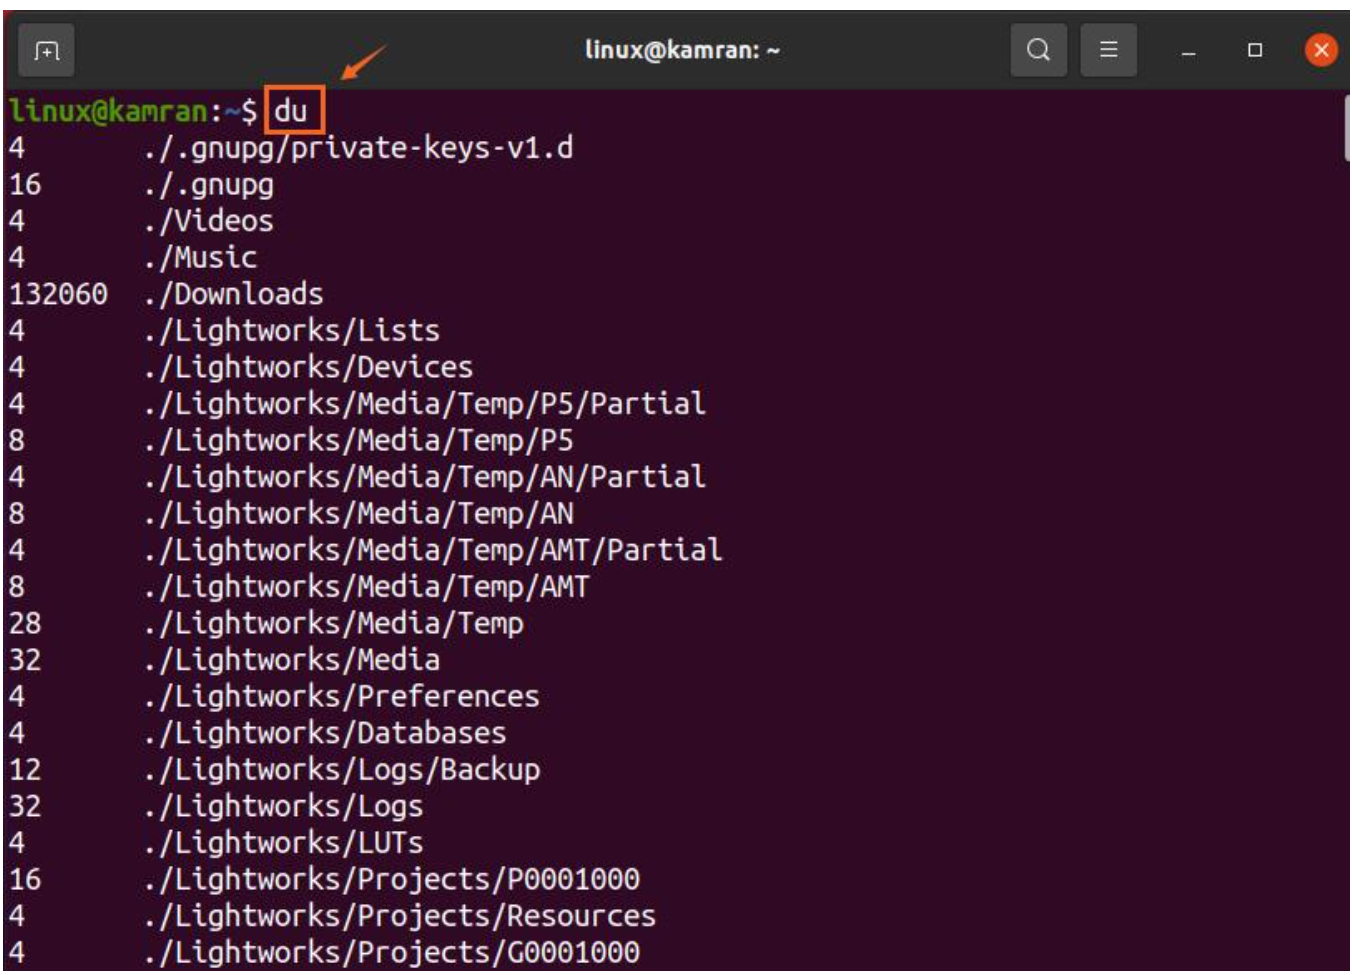
Task: Click the ./Downloads output line
Action: point(233,294)
